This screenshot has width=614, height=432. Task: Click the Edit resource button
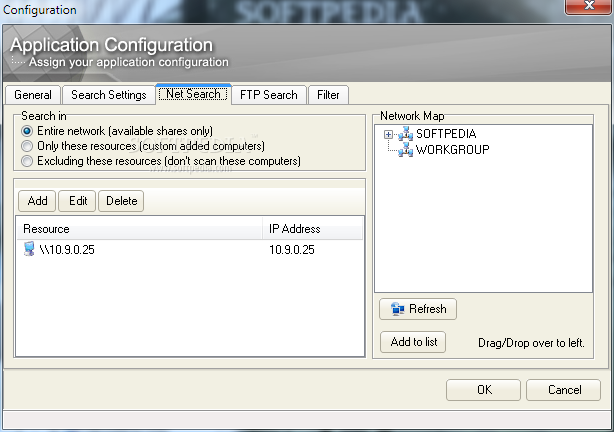(78, 201)
